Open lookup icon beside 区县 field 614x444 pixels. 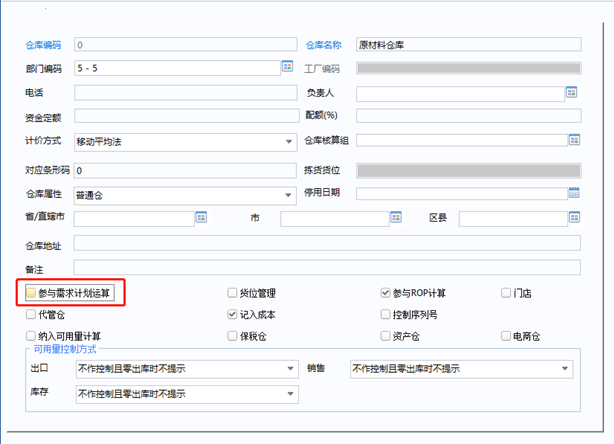pyautogui.click(x=574, y=217)
